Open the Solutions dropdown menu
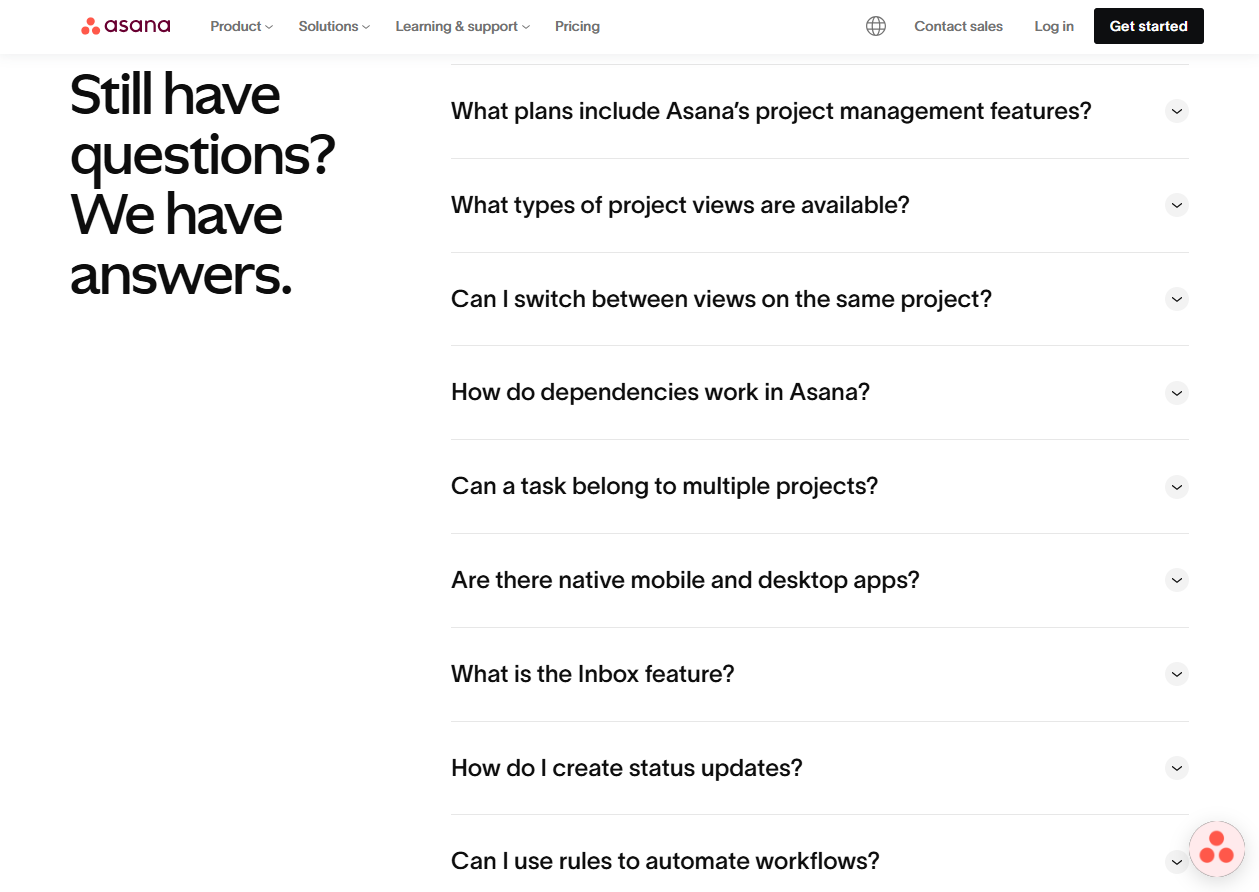The image size is (1259, 892). [x=333, y=26]
